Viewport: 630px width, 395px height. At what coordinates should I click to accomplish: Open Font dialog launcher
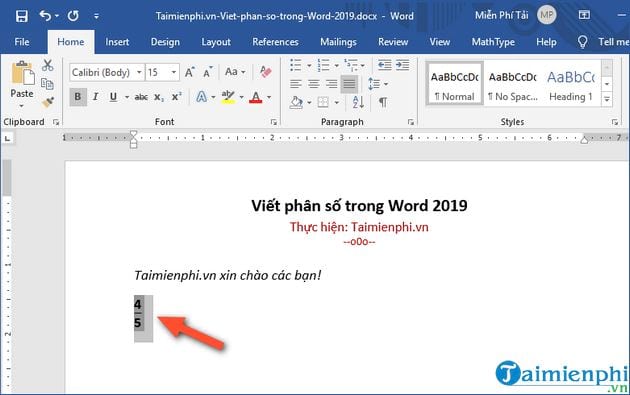pyautogui.click(x=274, y=122)
